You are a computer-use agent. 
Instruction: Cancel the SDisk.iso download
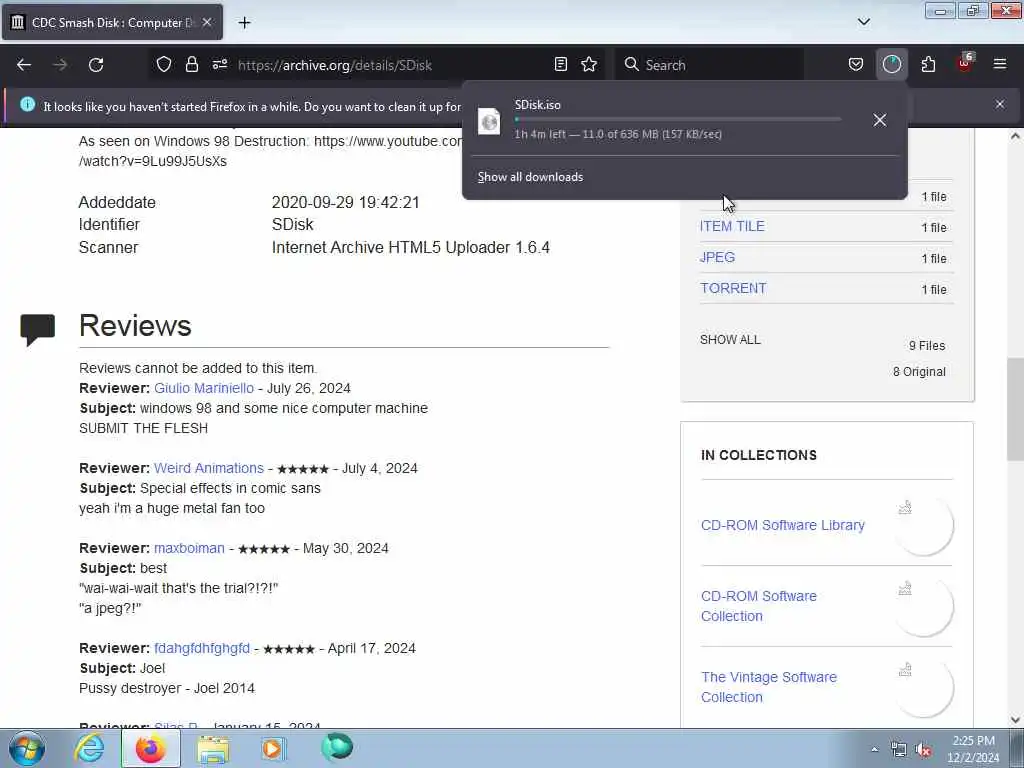pos(880,120)
